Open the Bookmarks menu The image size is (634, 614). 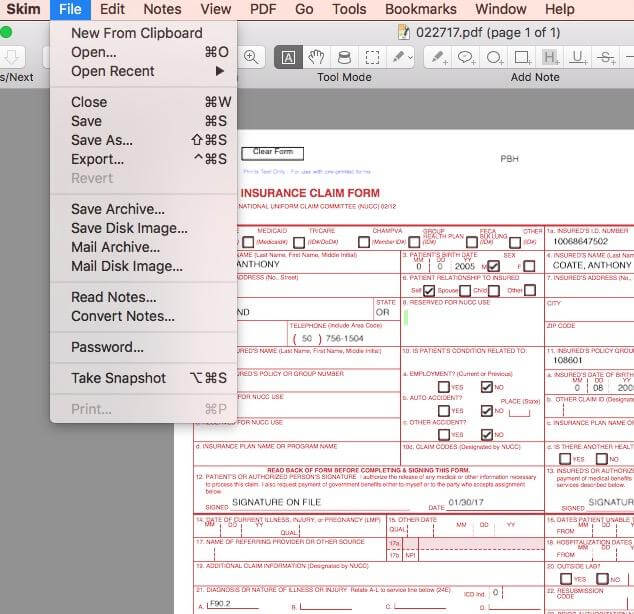(x=421, y=9)
